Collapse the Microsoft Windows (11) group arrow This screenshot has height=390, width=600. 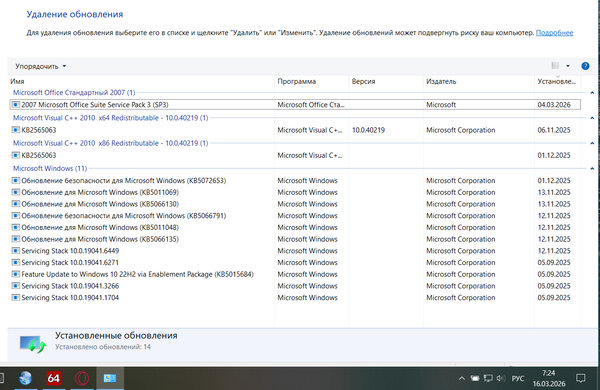pos(592,168)
